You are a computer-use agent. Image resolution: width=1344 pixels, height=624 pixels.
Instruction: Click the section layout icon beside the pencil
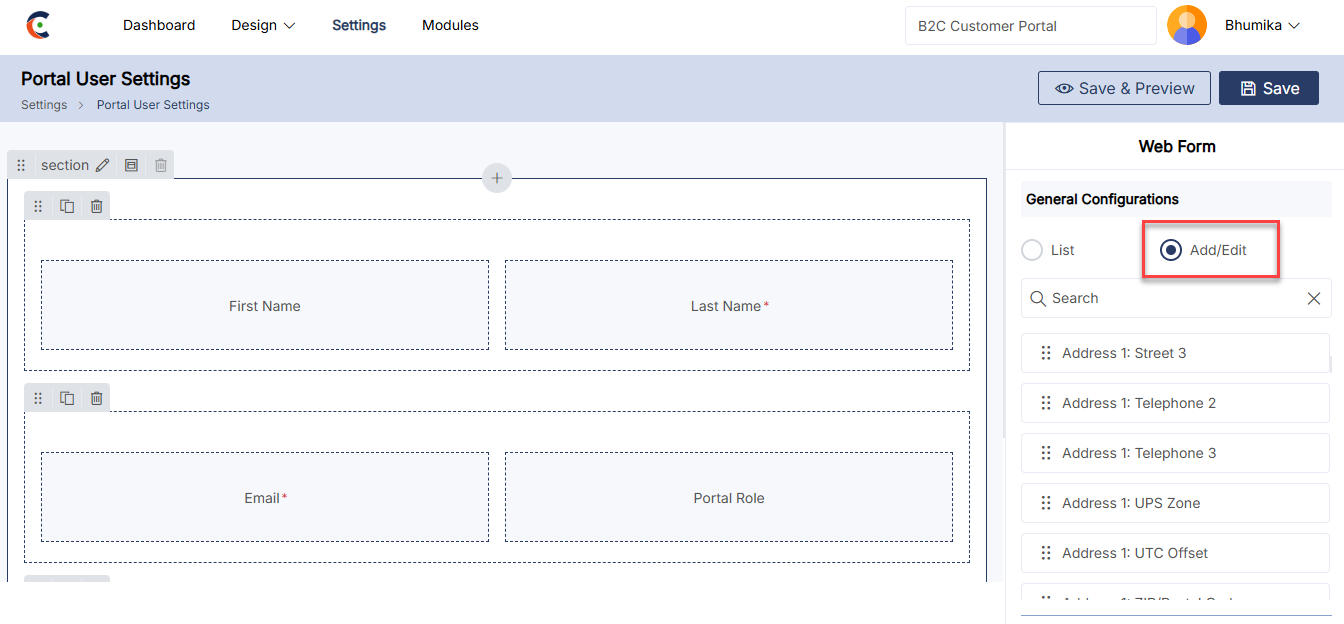(x=131, y=165)
